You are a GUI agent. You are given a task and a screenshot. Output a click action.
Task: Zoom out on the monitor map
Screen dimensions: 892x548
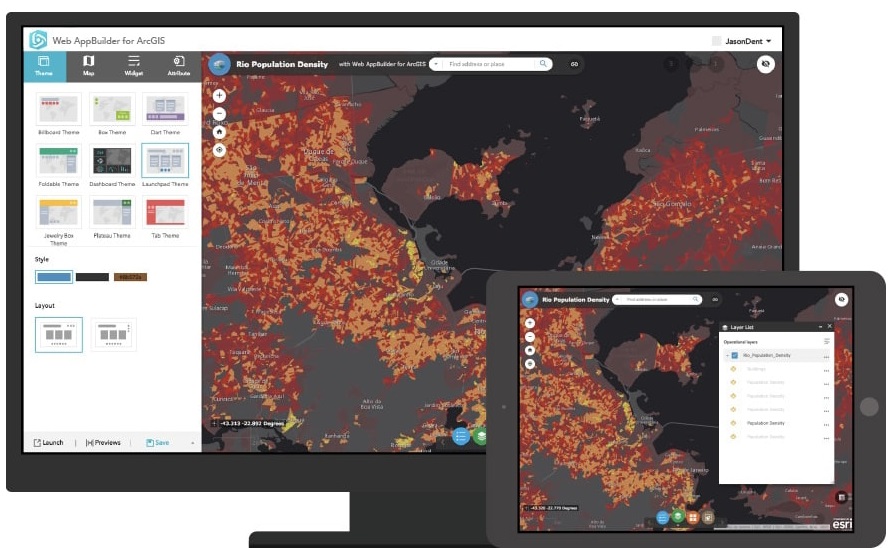tap(219, 114)
